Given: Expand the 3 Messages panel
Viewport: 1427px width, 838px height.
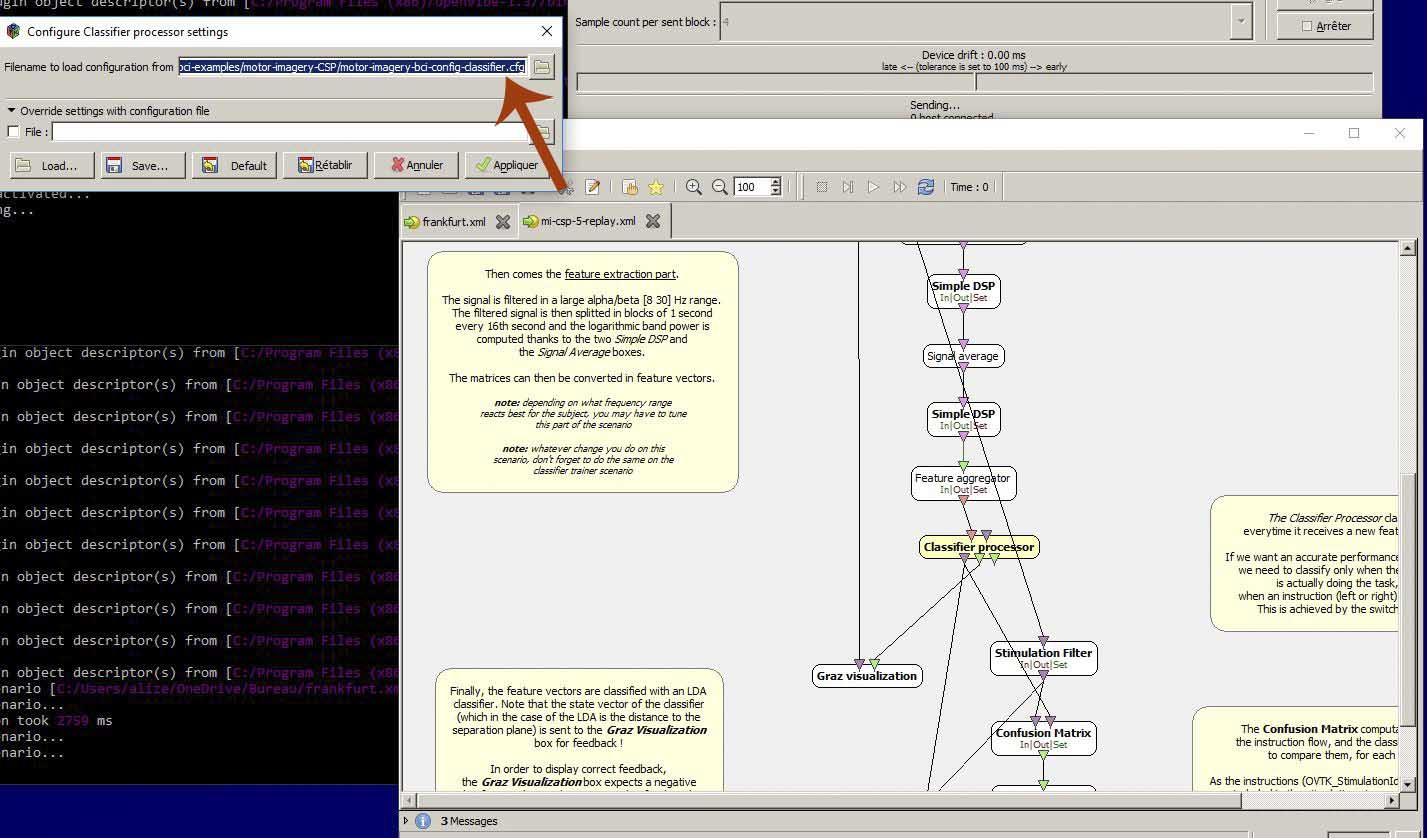Looking at the screenshot, I should point(406,821).
